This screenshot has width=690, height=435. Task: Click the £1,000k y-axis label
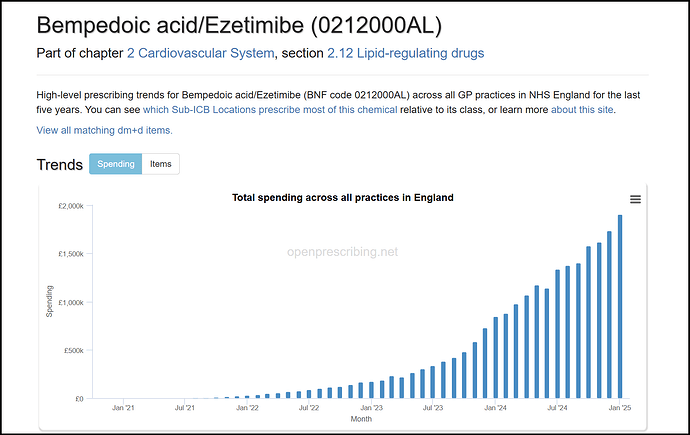[68, 302]
